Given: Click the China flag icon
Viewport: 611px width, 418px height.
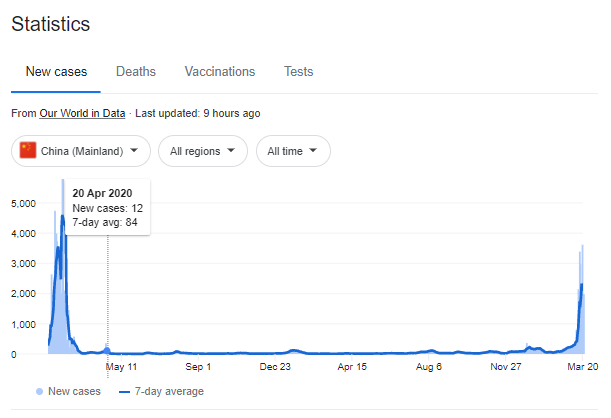Looking at the screenshot, I should [28, 151].
